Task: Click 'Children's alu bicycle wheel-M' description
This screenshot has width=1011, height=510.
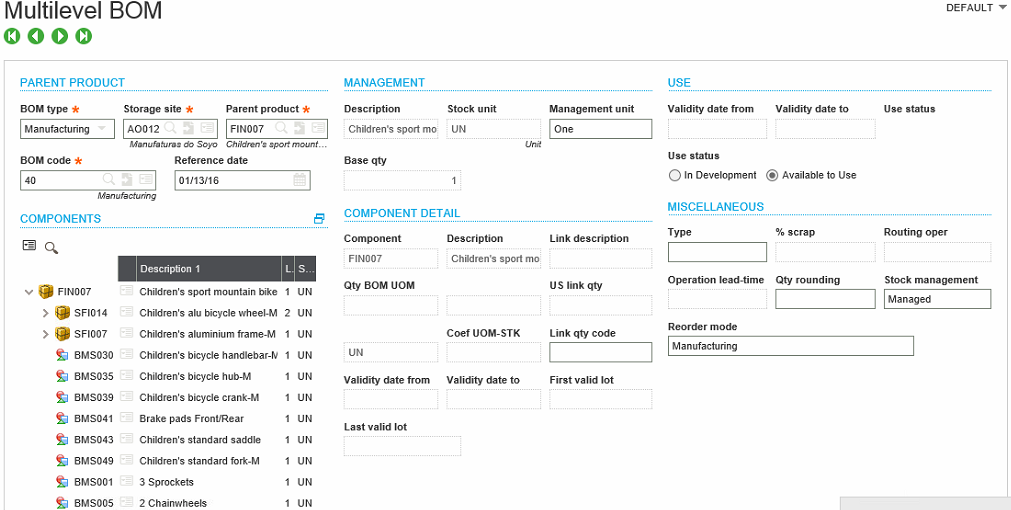Action: 208,313
